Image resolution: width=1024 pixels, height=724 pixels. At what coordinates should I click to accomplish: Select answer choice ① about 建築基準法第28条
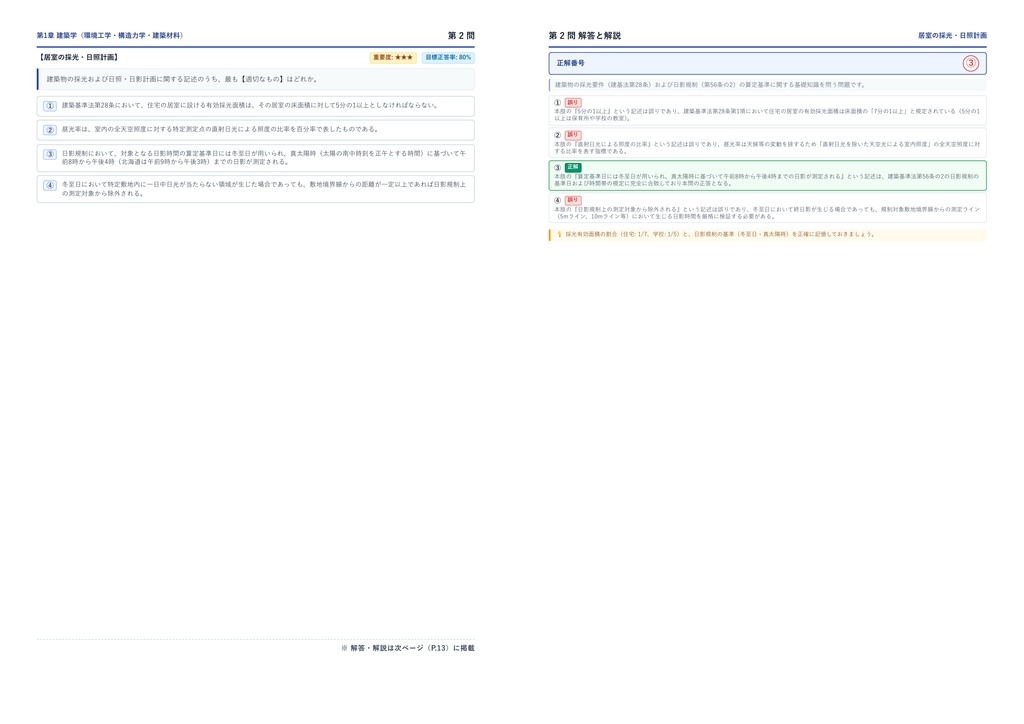(255, 106)
